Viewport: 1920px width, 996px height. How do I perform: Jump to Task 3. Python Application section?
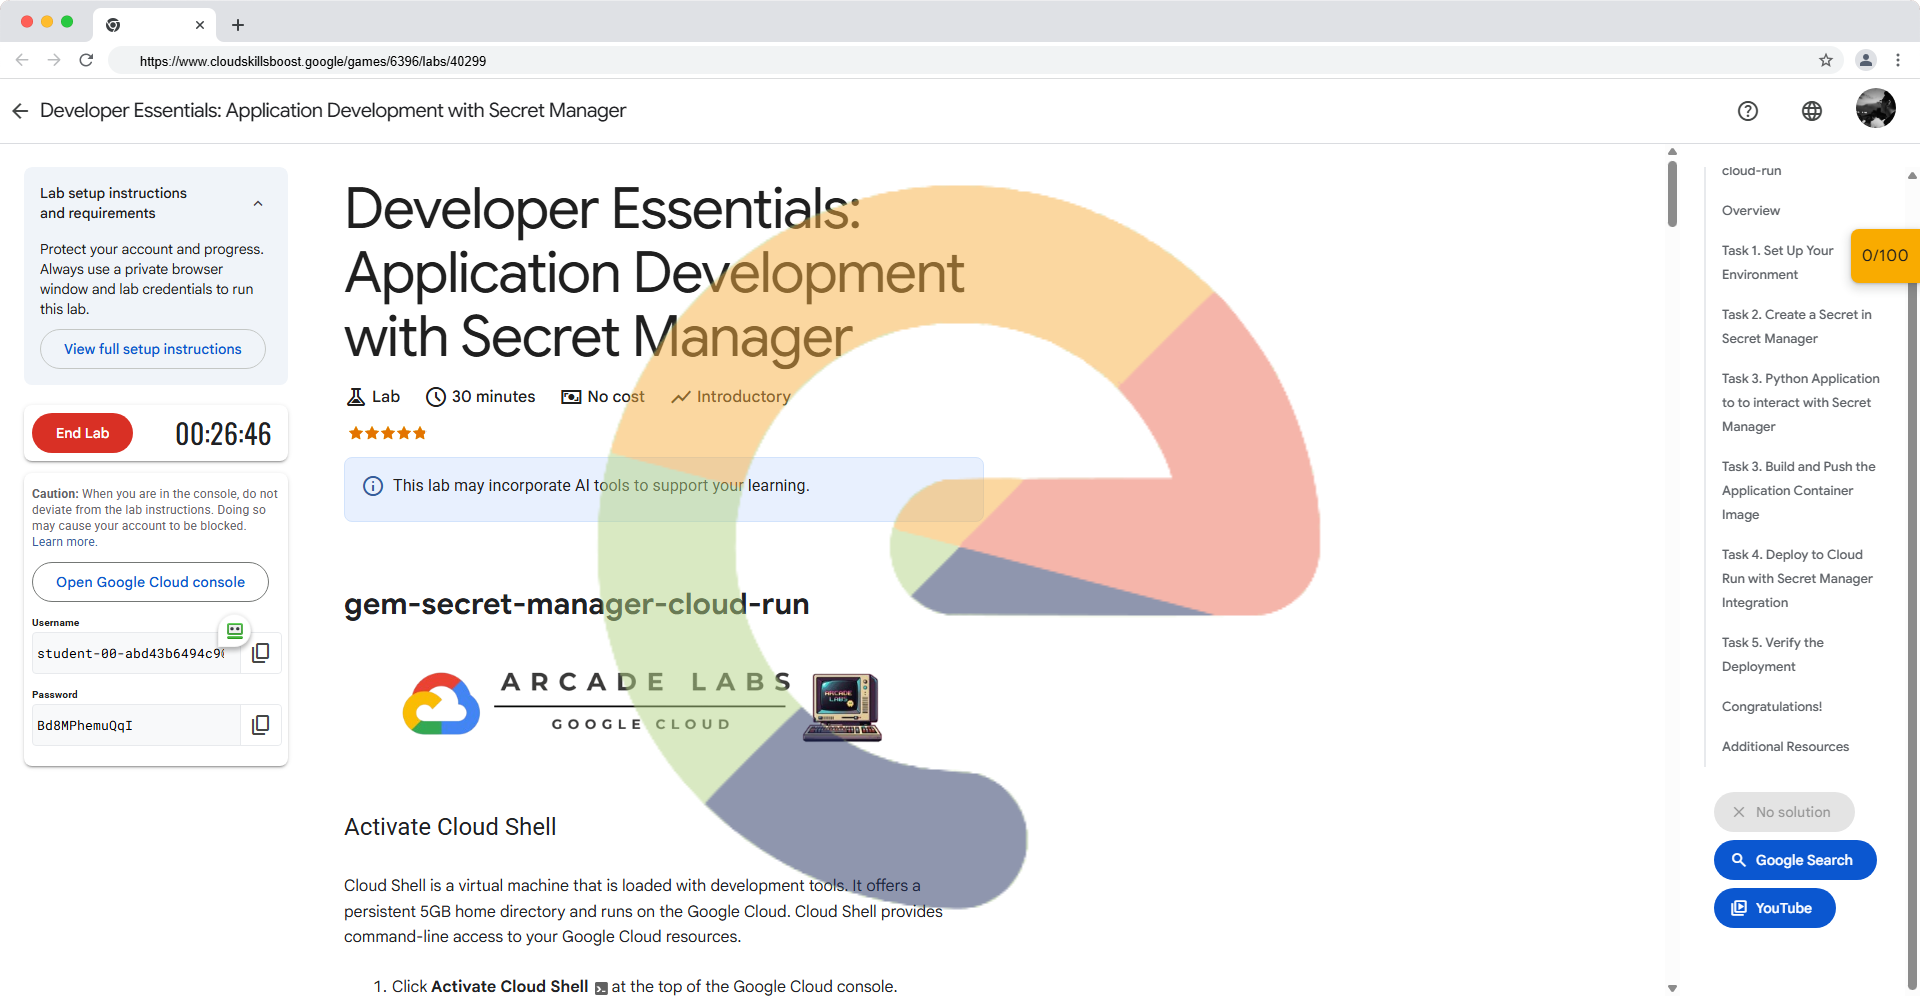click(1800, 403)
